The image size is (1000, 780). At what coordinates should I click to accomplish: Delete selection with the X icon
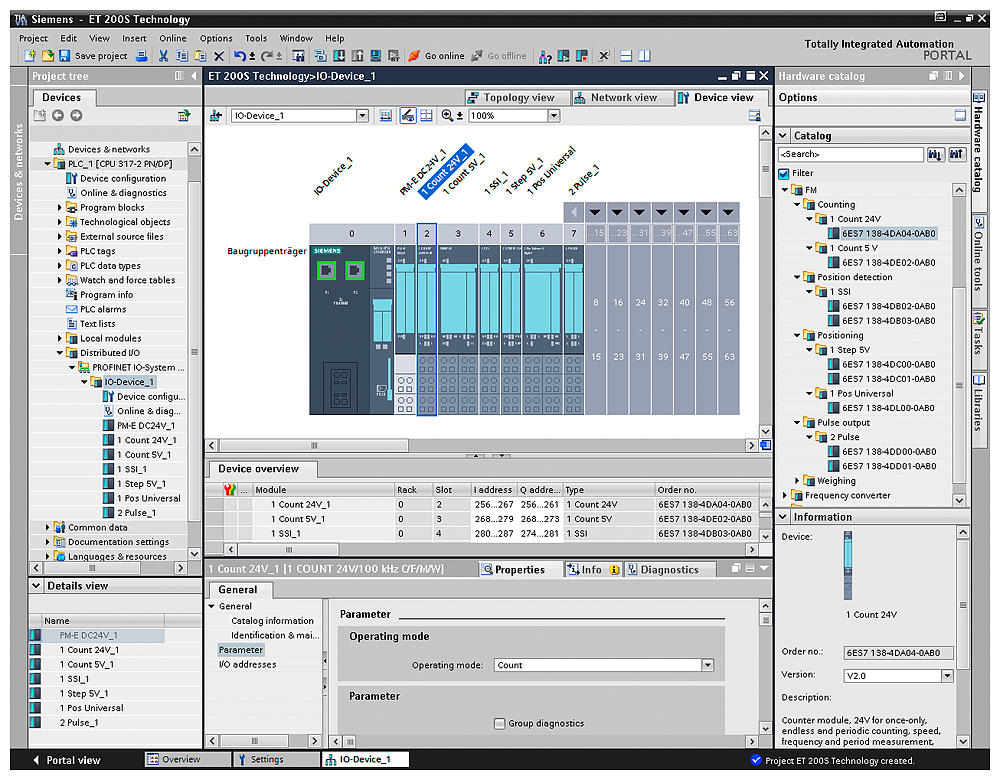[218, 56]
